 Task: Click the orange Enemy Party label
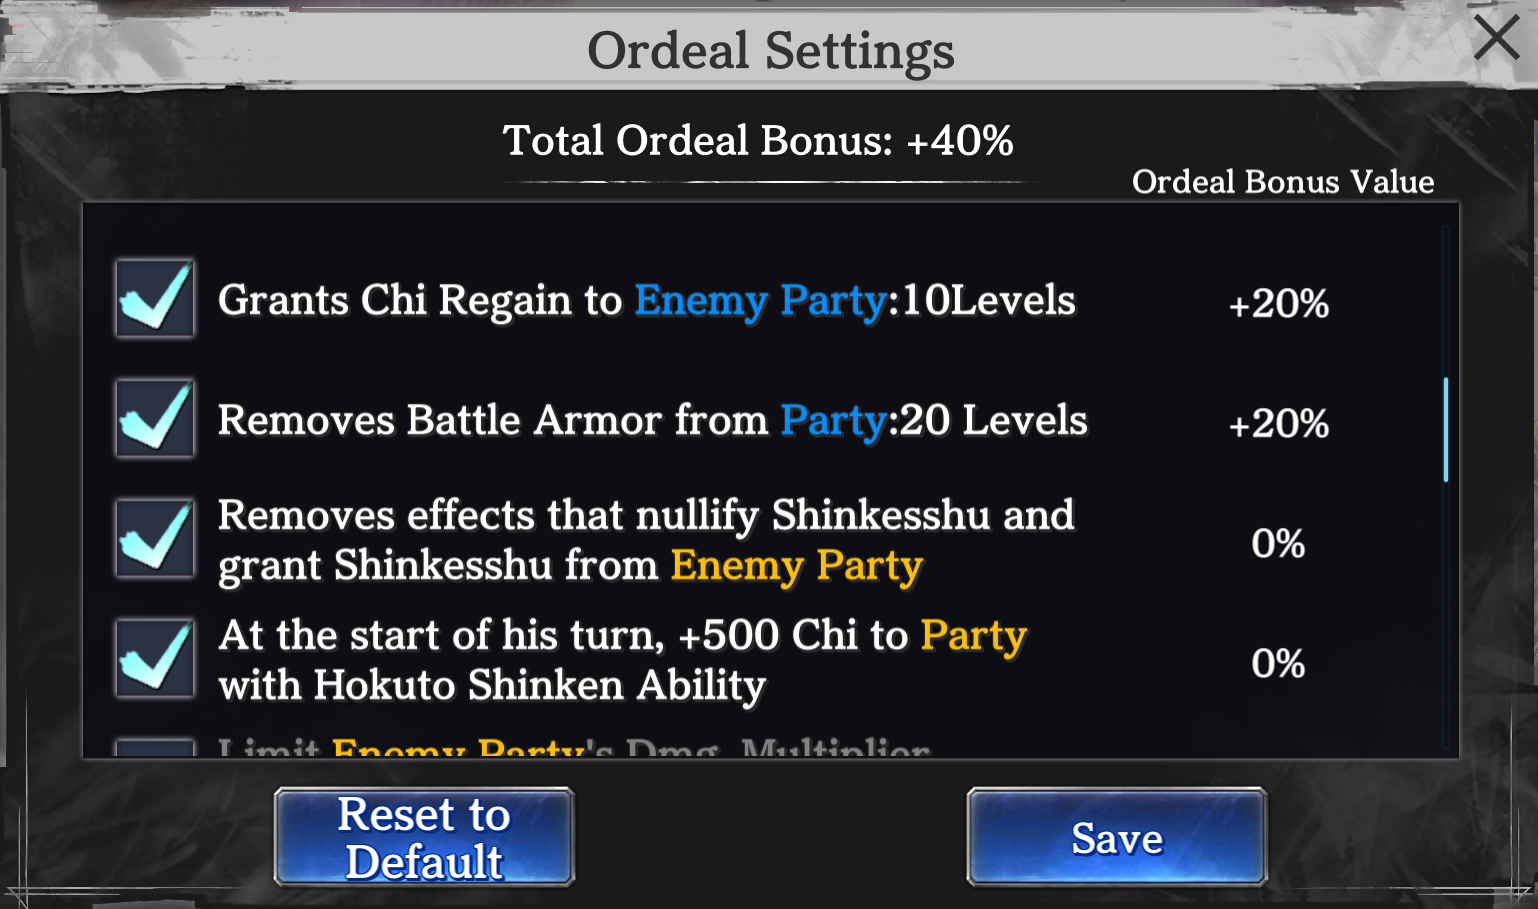pyautogui.click(x=797, y=565)
